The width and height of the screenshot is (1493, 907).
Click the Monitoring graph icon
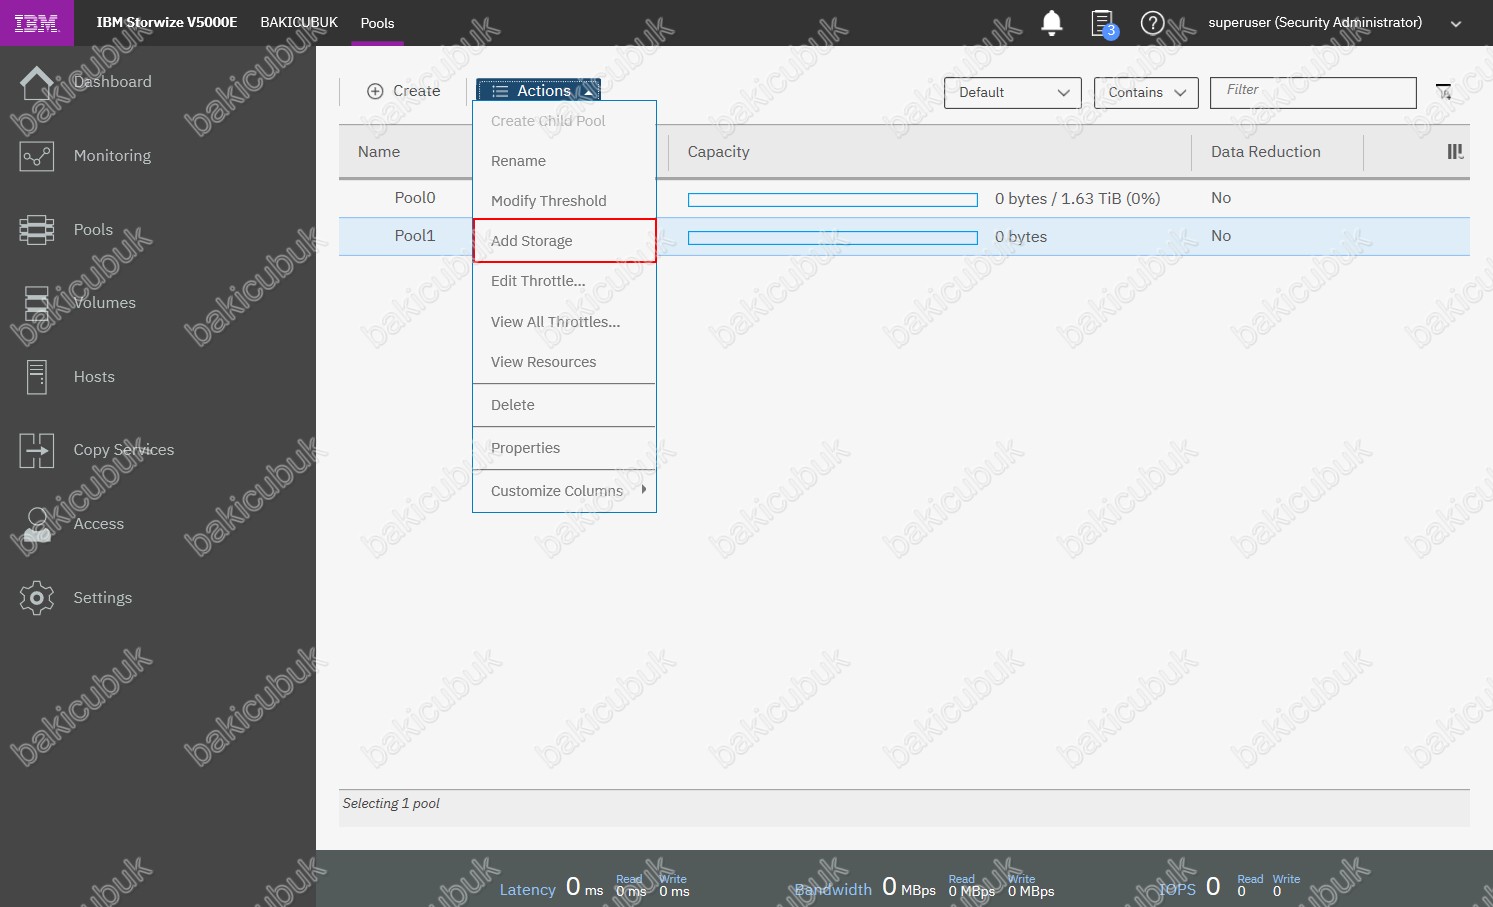(x=37, y=156)
